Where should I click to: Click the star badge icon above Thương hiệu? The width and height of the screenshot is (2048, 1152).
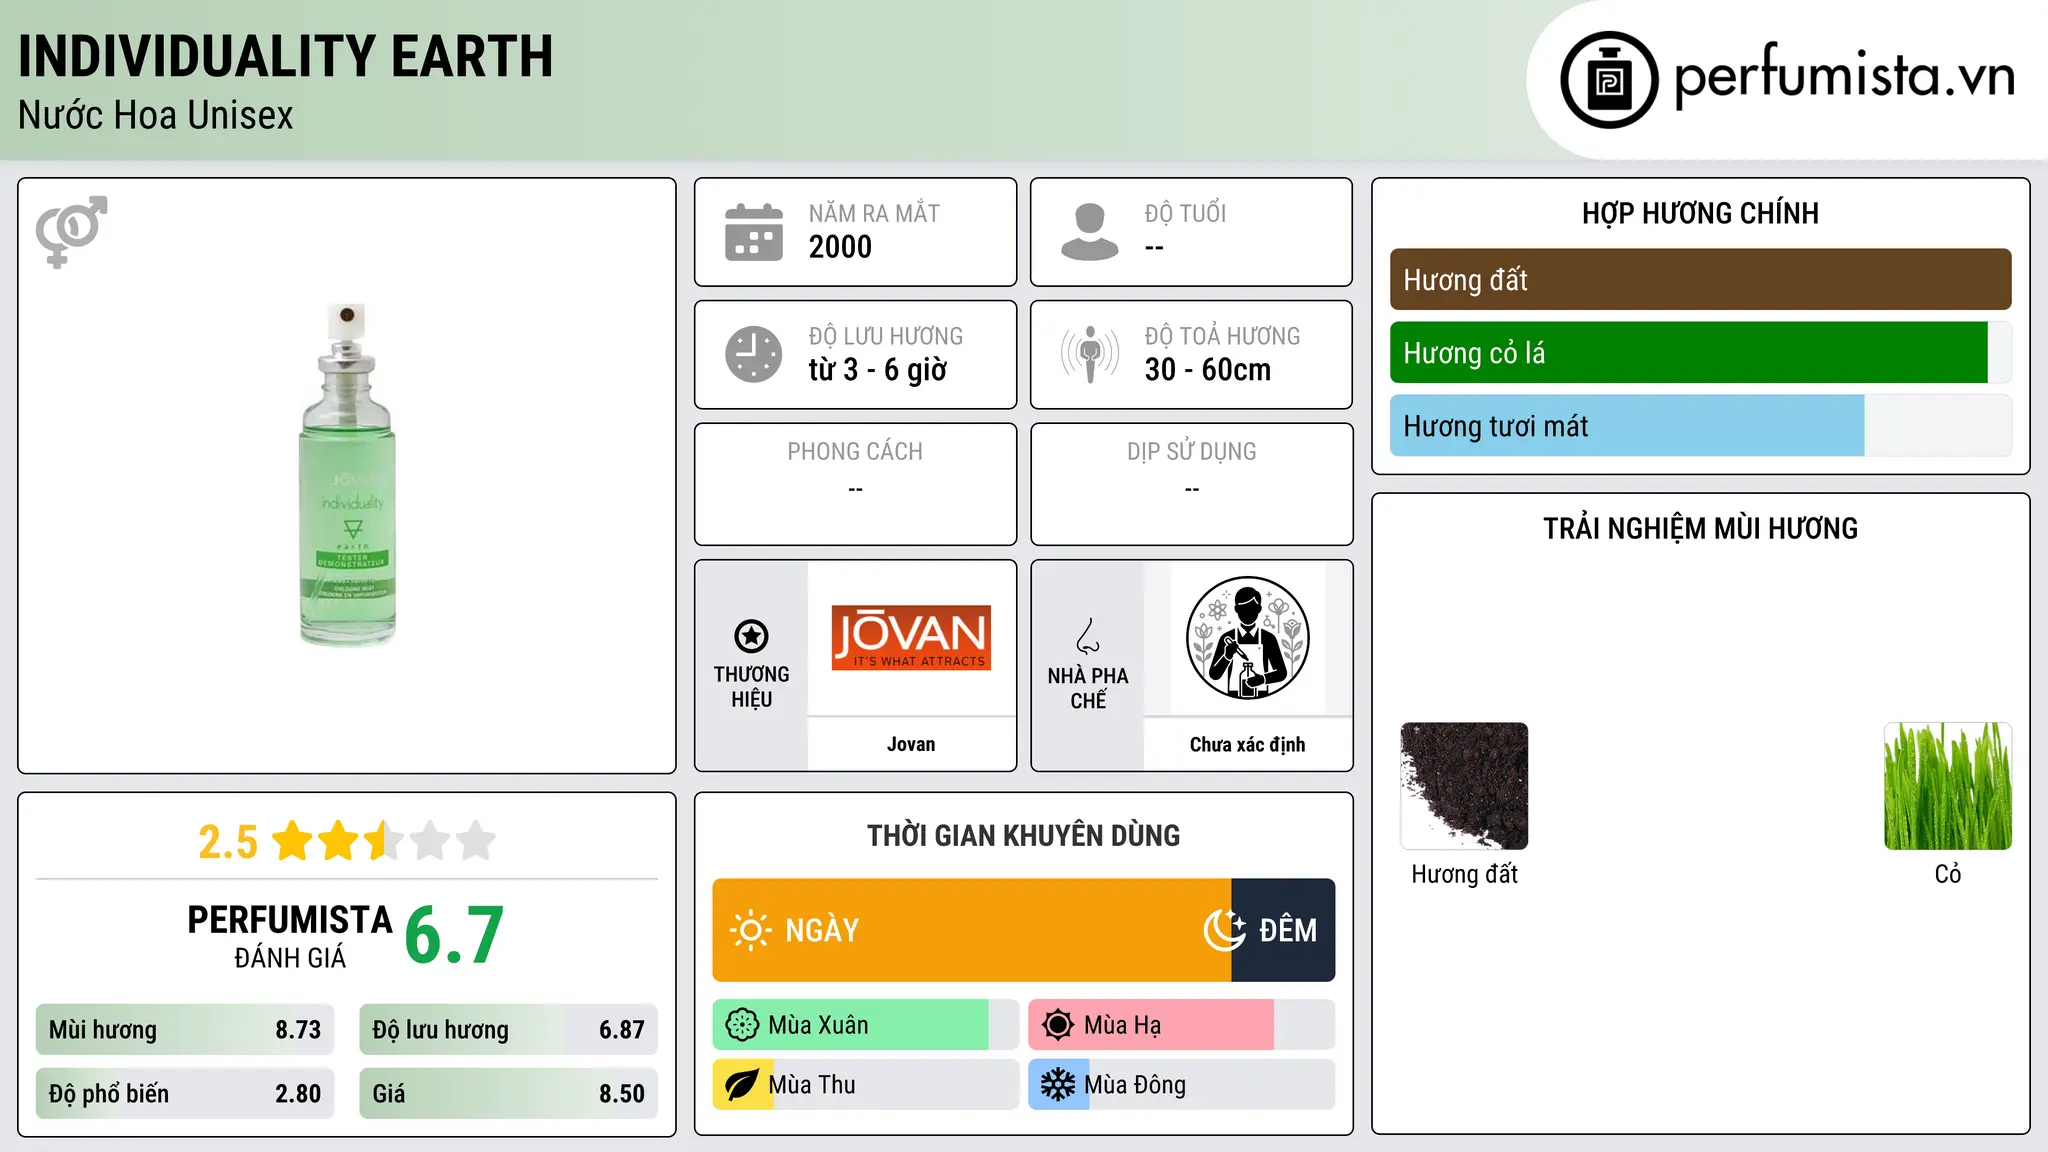coord(752,636)
